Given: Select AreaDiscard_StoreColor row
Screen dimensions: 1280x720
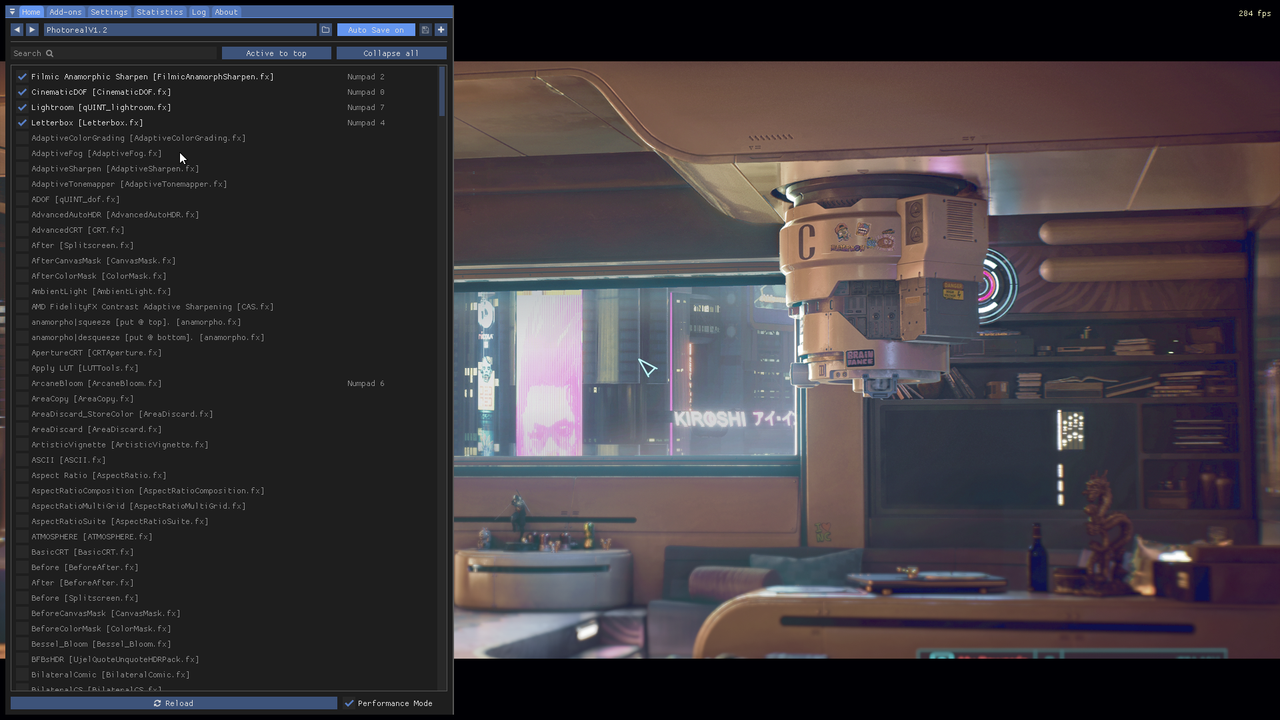Looking at the screenshot, I should [122, 414].
